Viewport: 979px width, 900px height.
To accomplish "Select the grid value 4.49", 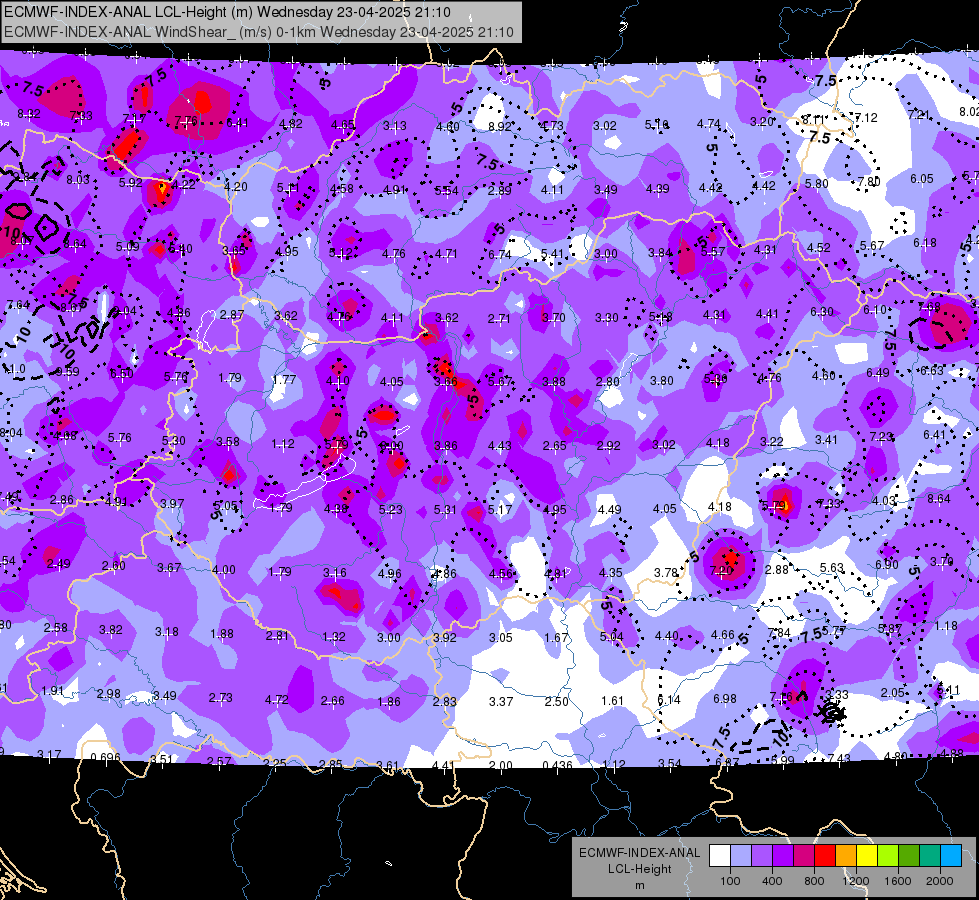I will pos(609,510).
